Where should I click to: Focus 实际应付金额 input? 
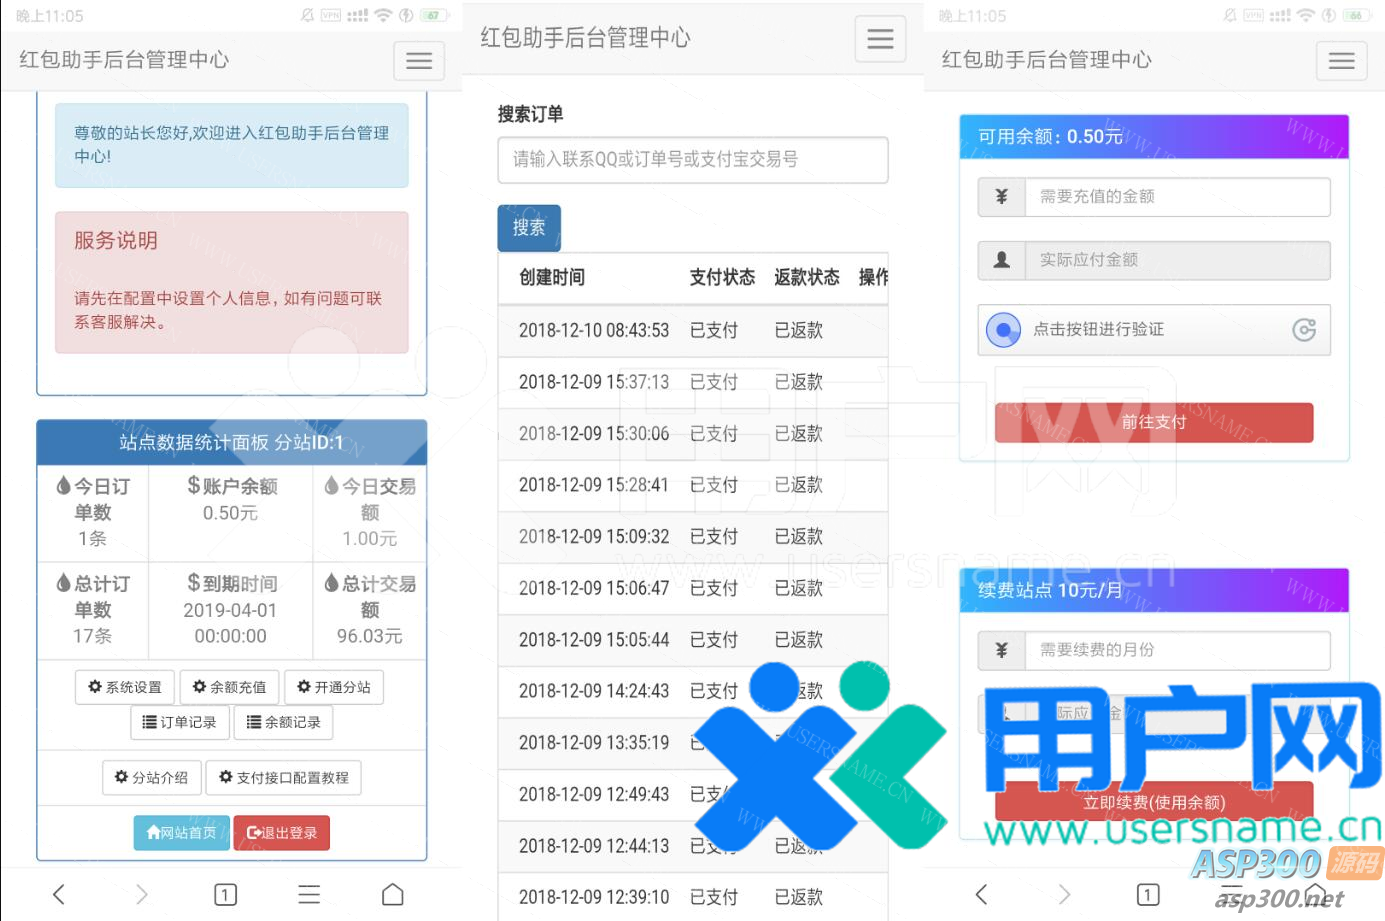click(1178, 260)
